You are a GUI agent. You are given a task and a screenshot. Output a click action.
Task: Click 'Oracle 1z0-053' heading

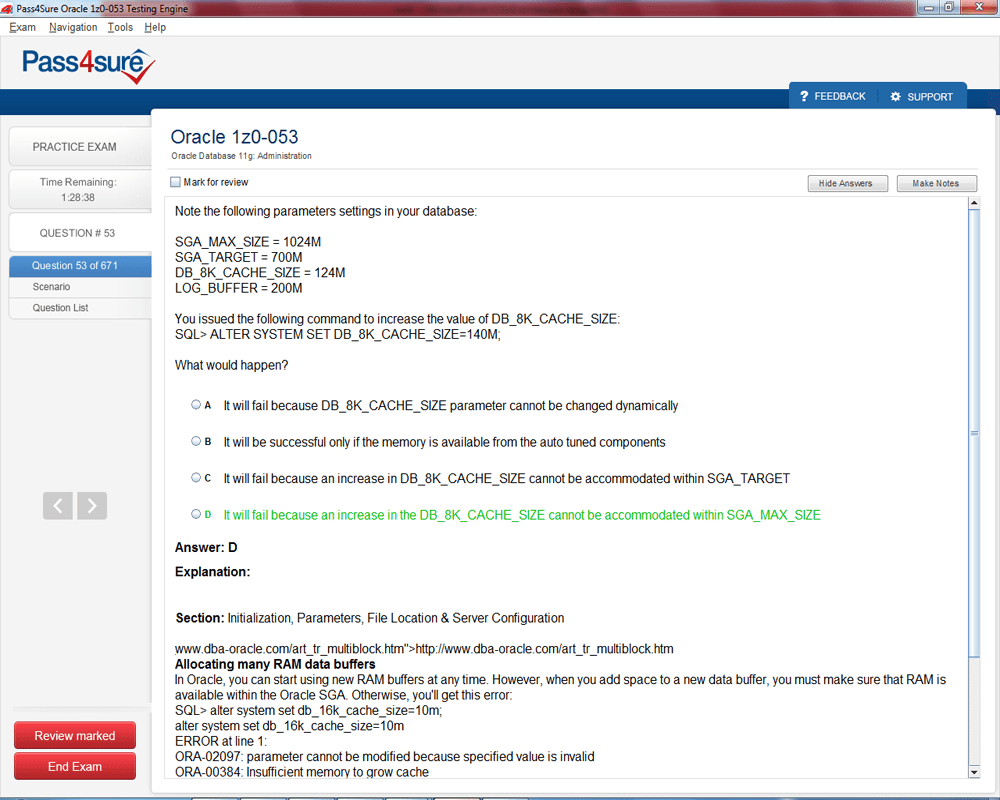234,137
